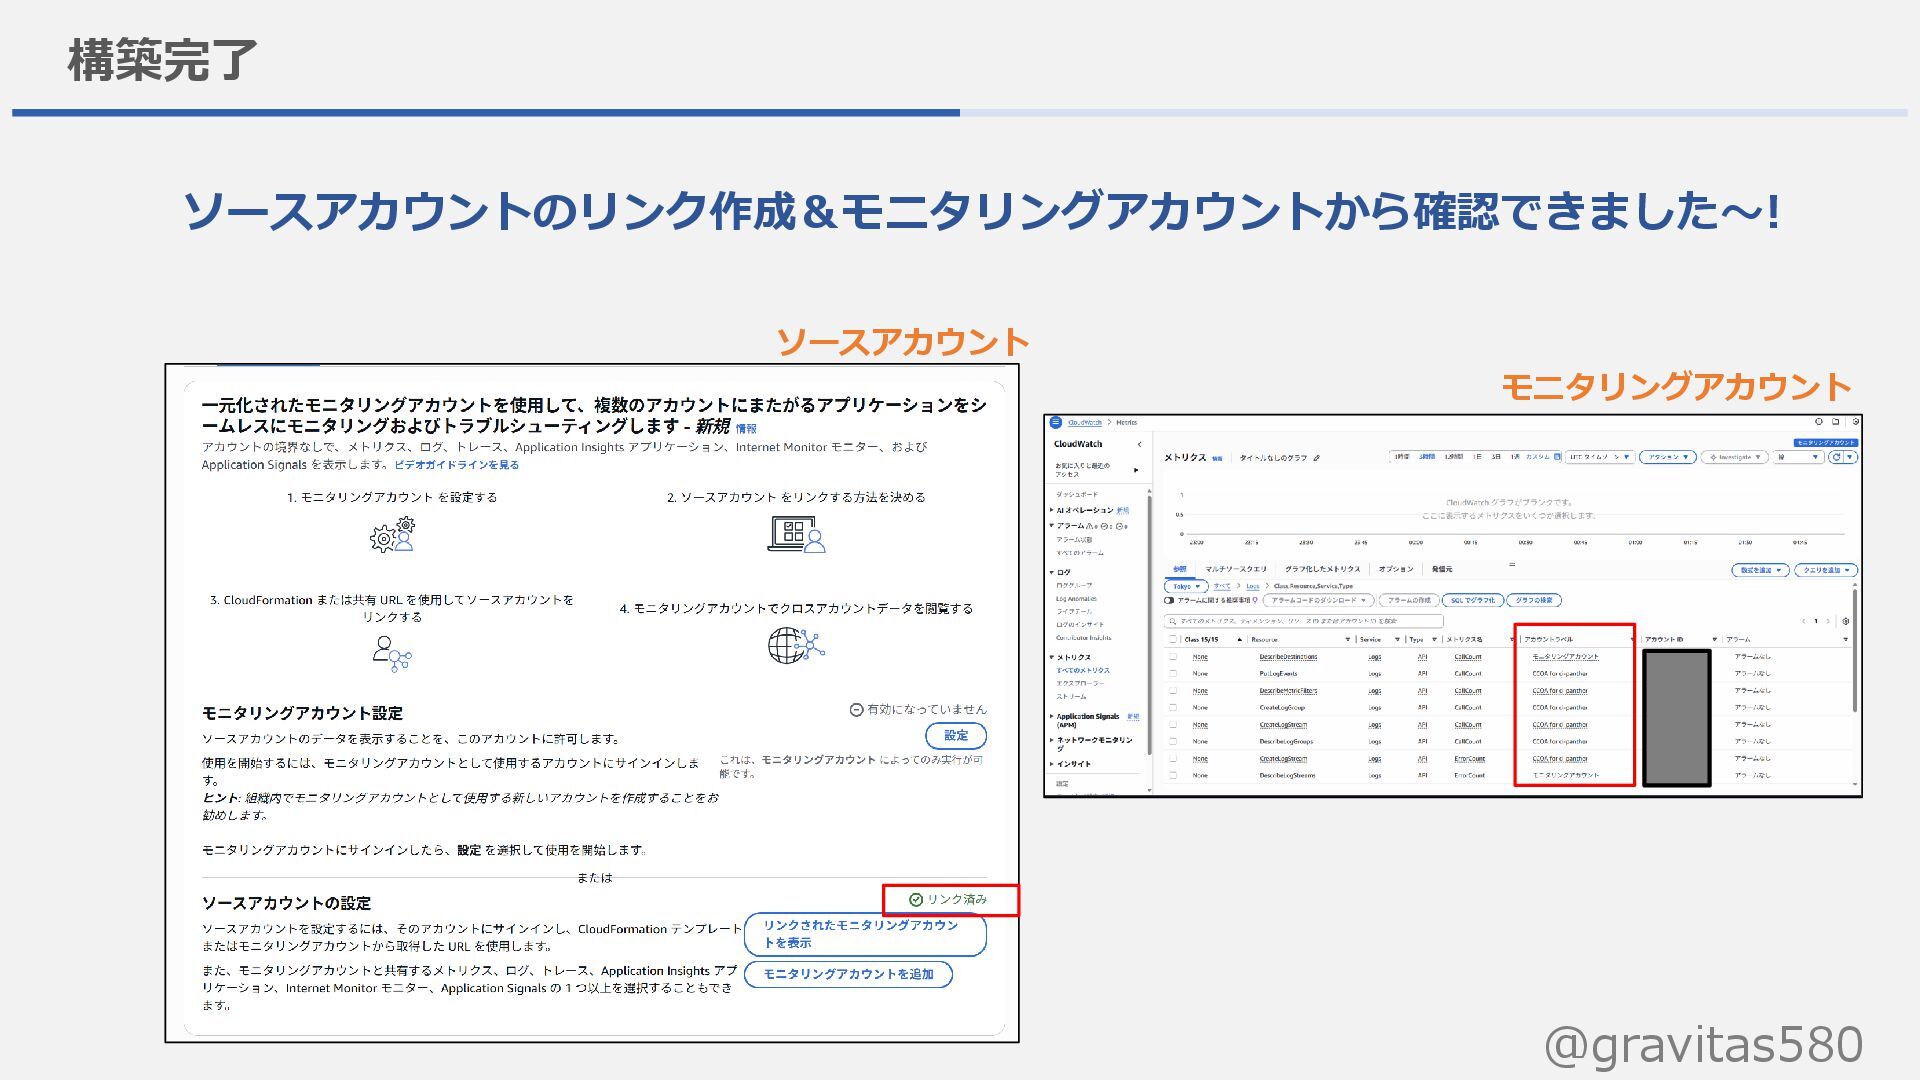Image resolution: width=1920 pixels, height=1080 pixels.
Task: Expand the クエリを追加 dropdown
Action: tap(1825, 570)
